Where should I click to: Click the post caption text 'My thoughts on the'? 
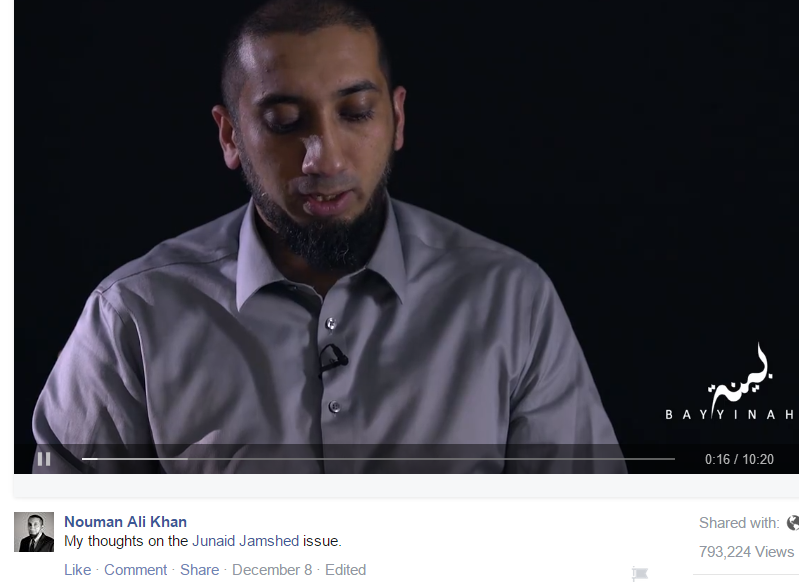pos(126,541)
